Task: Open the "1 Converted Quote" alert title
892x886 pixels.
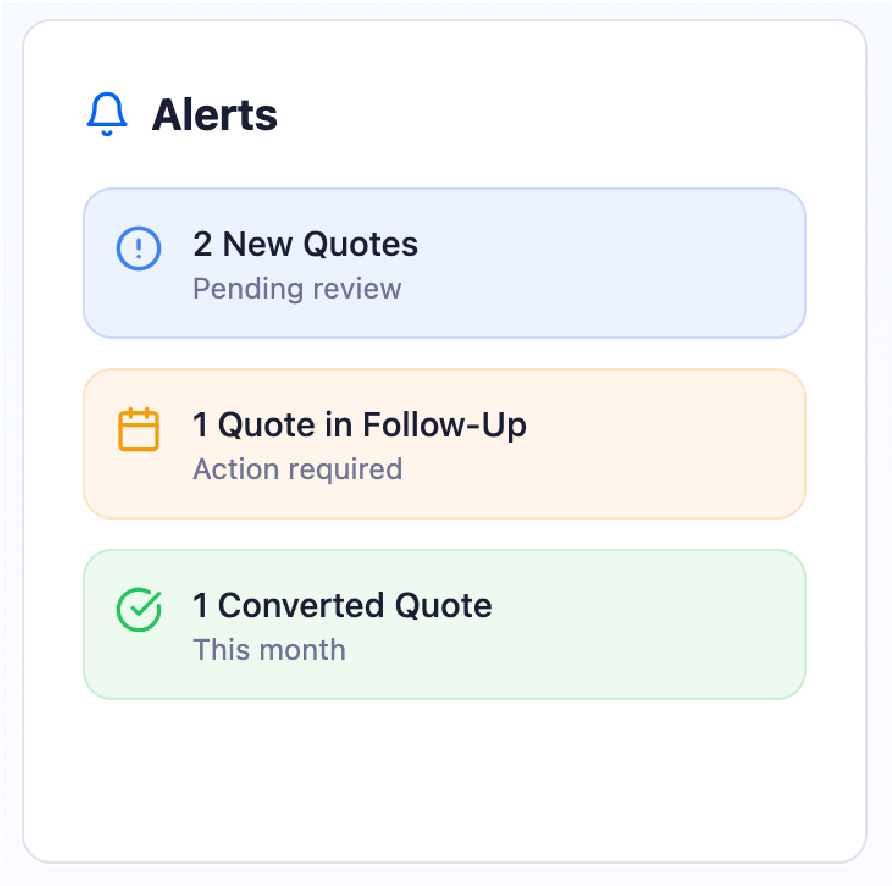Action: click(342, 606)
